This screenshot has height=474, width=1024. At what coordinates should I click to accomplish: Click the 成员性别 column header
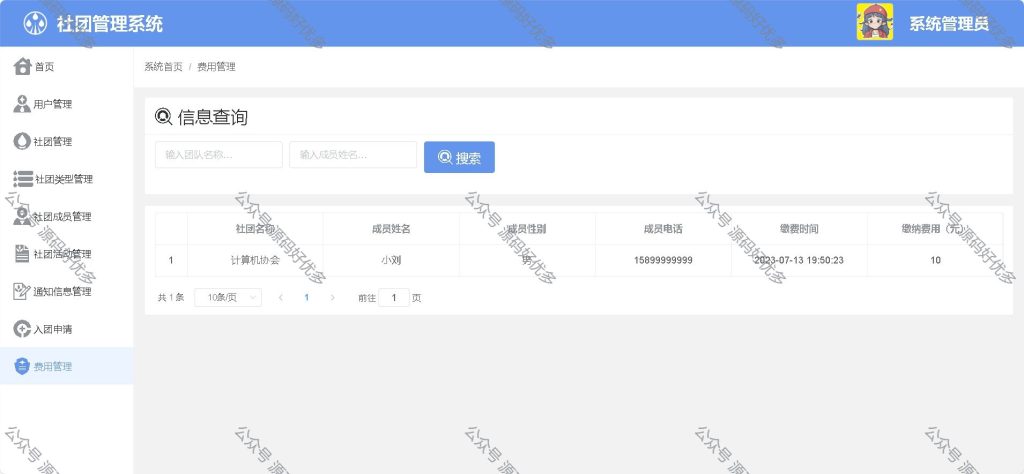pos(527,229)
